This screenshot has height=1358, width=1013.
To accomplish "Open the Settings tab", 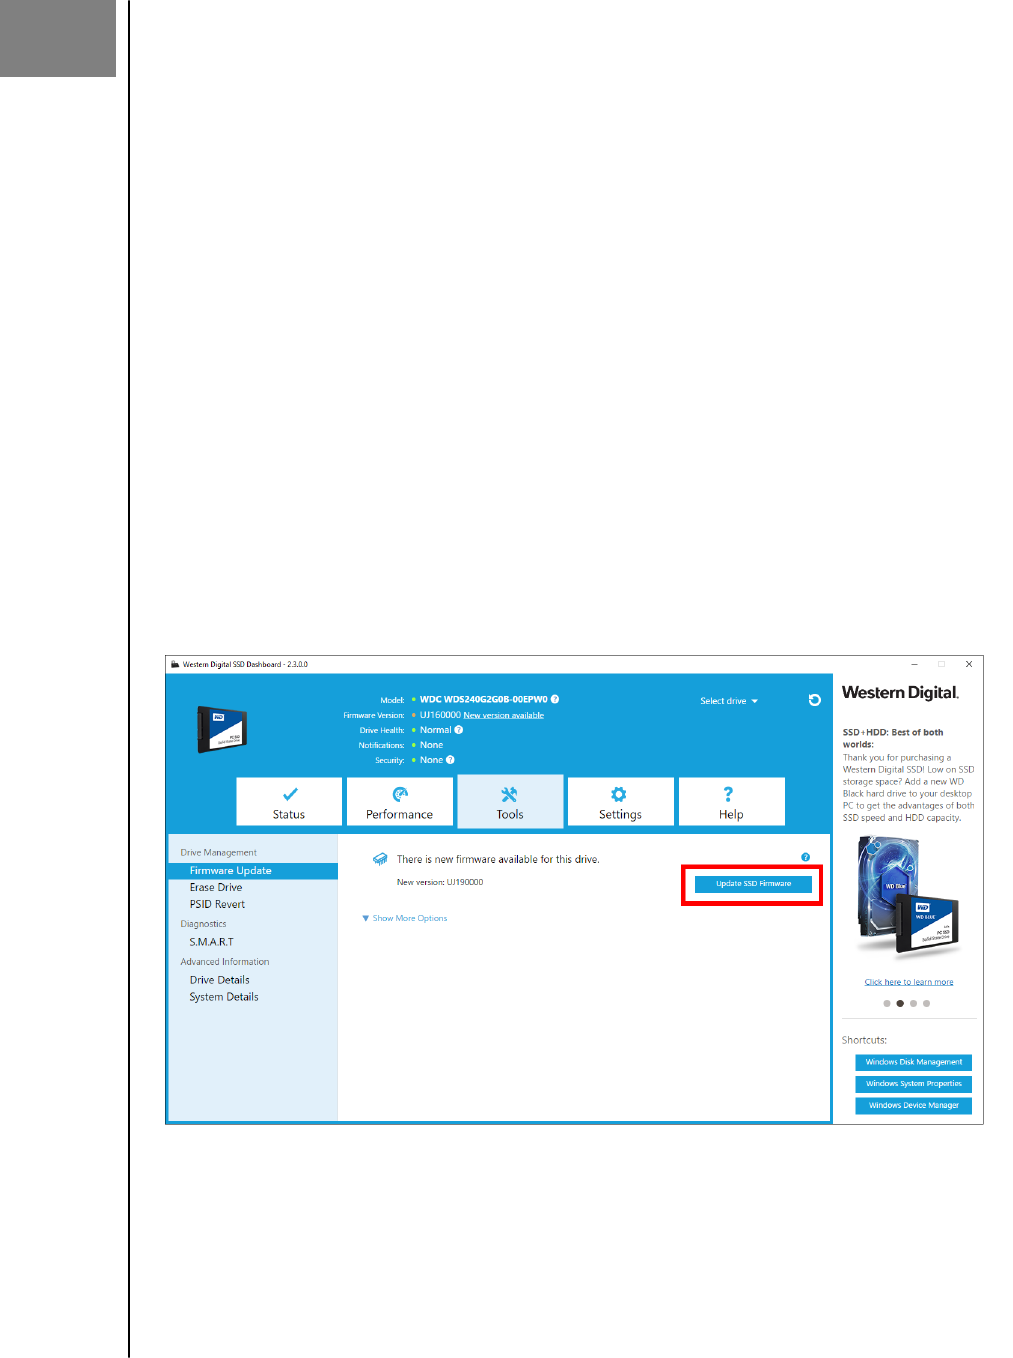I will tap(620, 801).
